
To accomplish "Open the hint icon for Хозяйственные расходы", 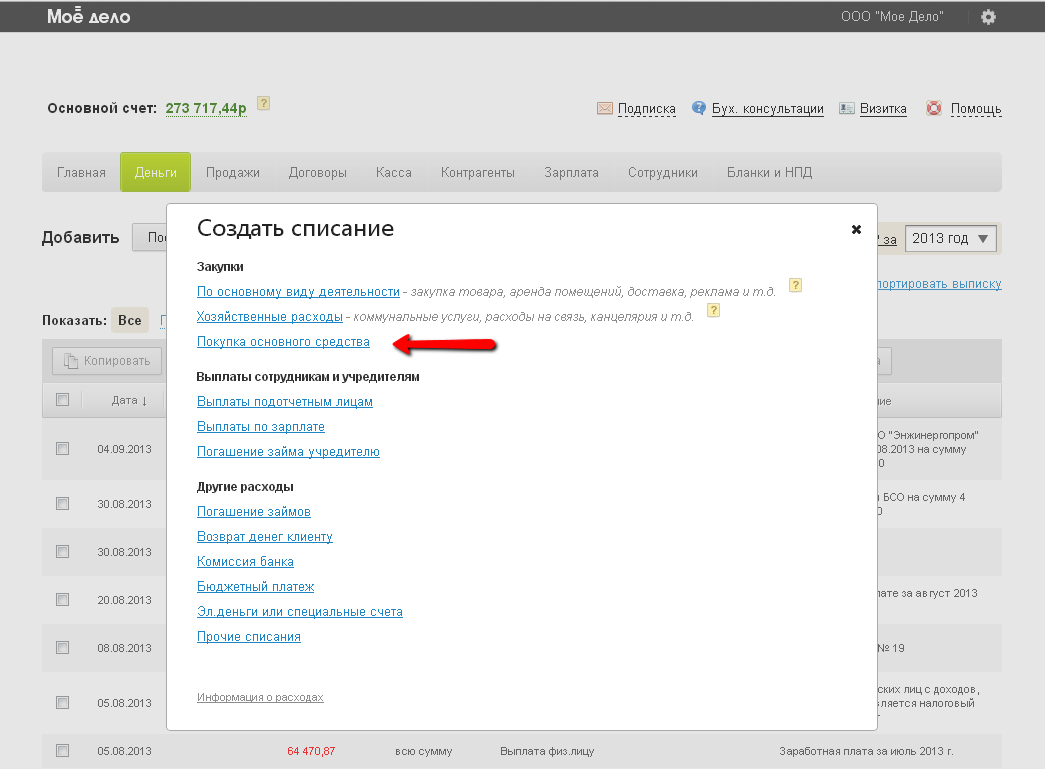I will tap(713, 310).
